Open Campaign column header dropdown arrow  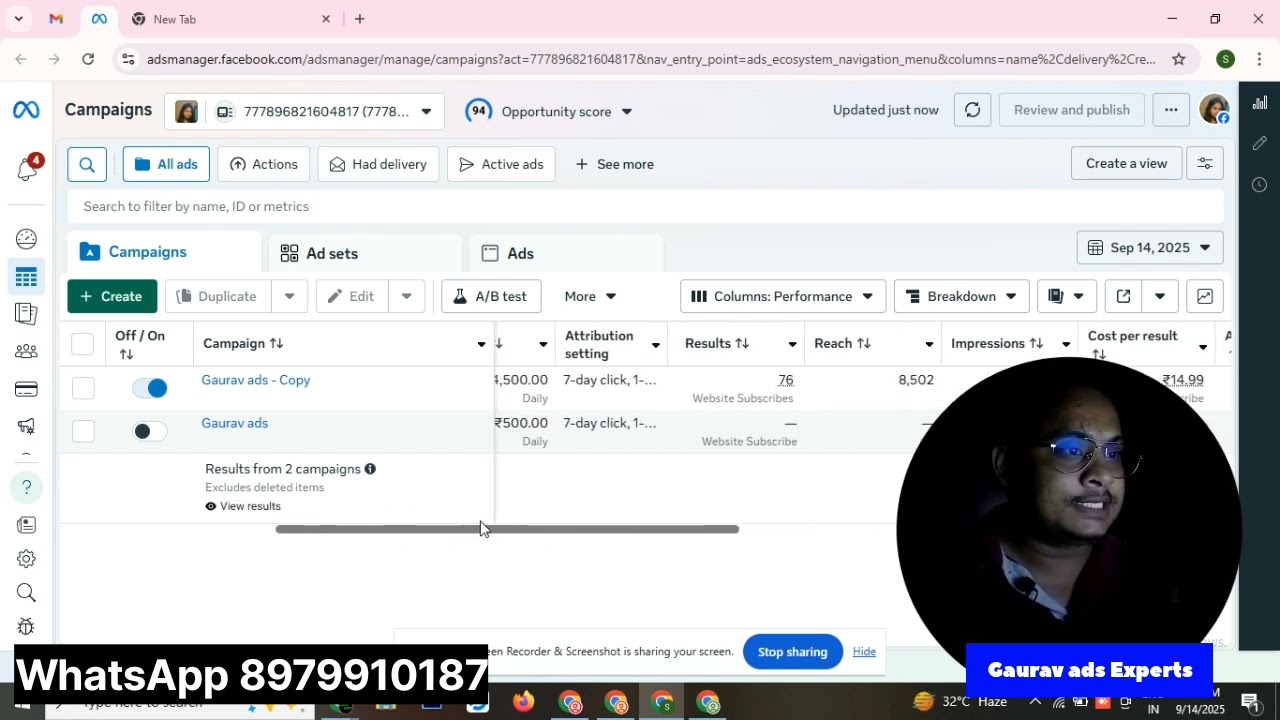pyautogui.click(x=481, y=344)
